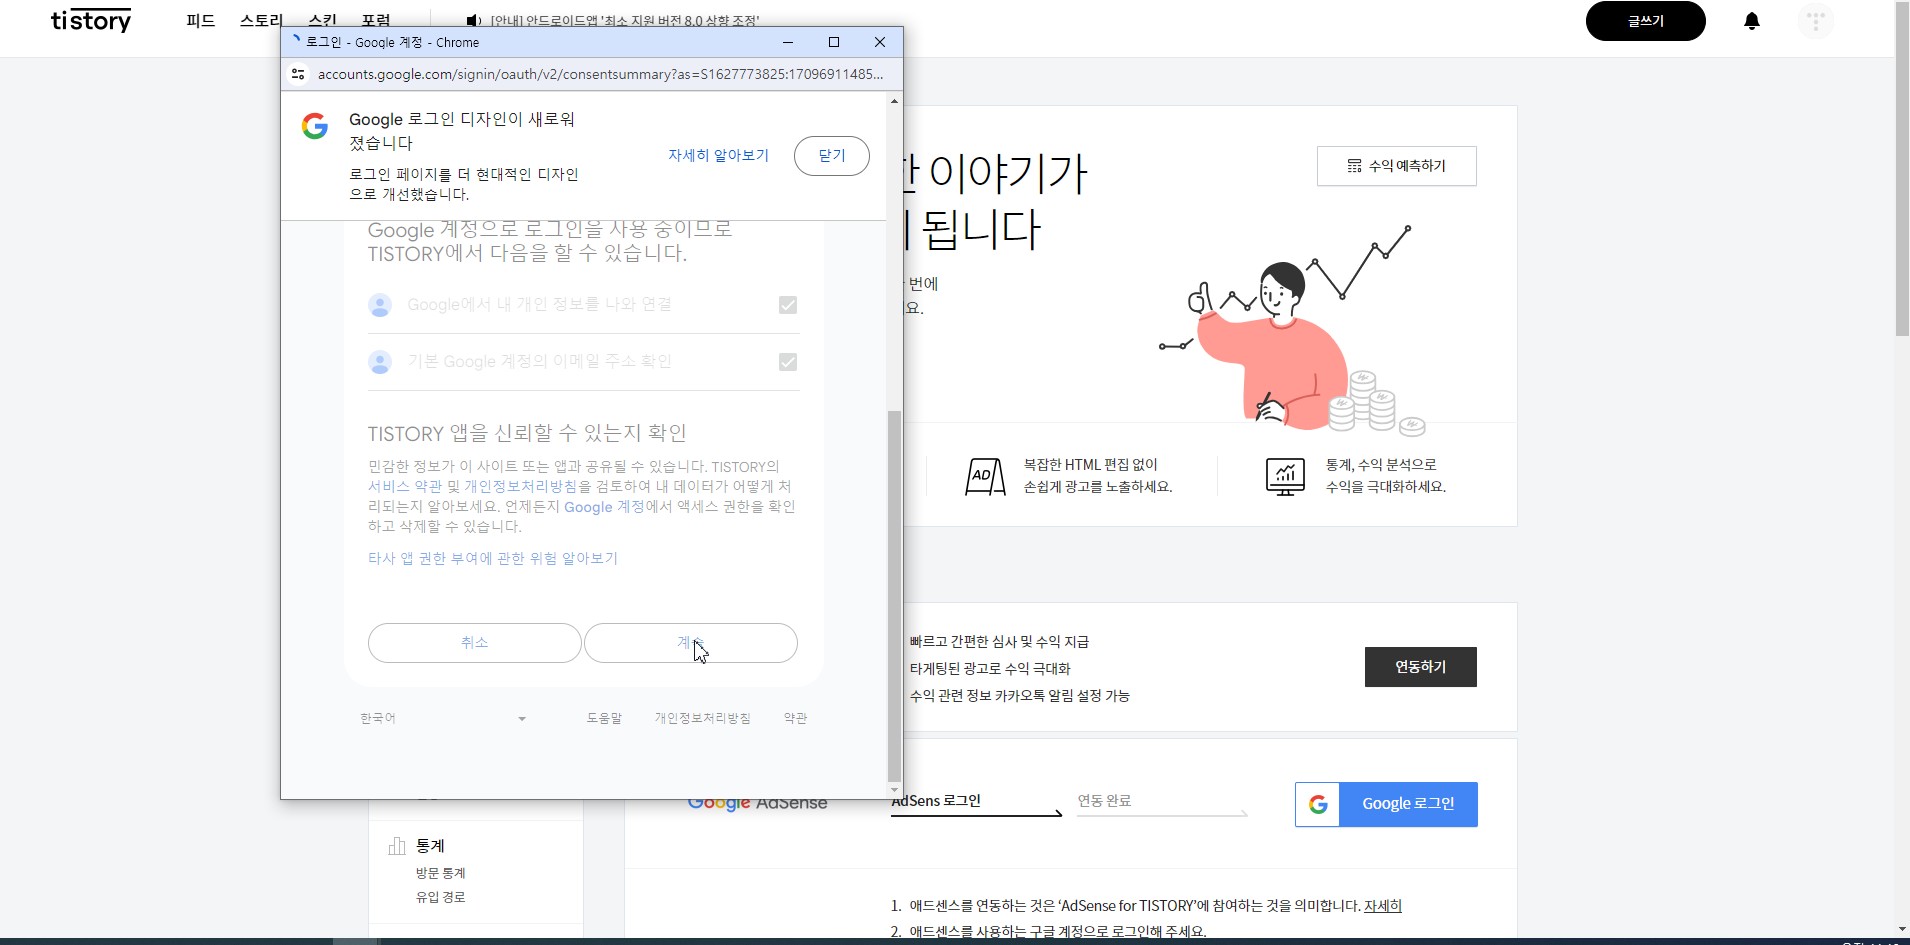Click the 타게팅된 광고로 수익 극대화 text
1910x945 pixels.
click(x=990, y=669)
